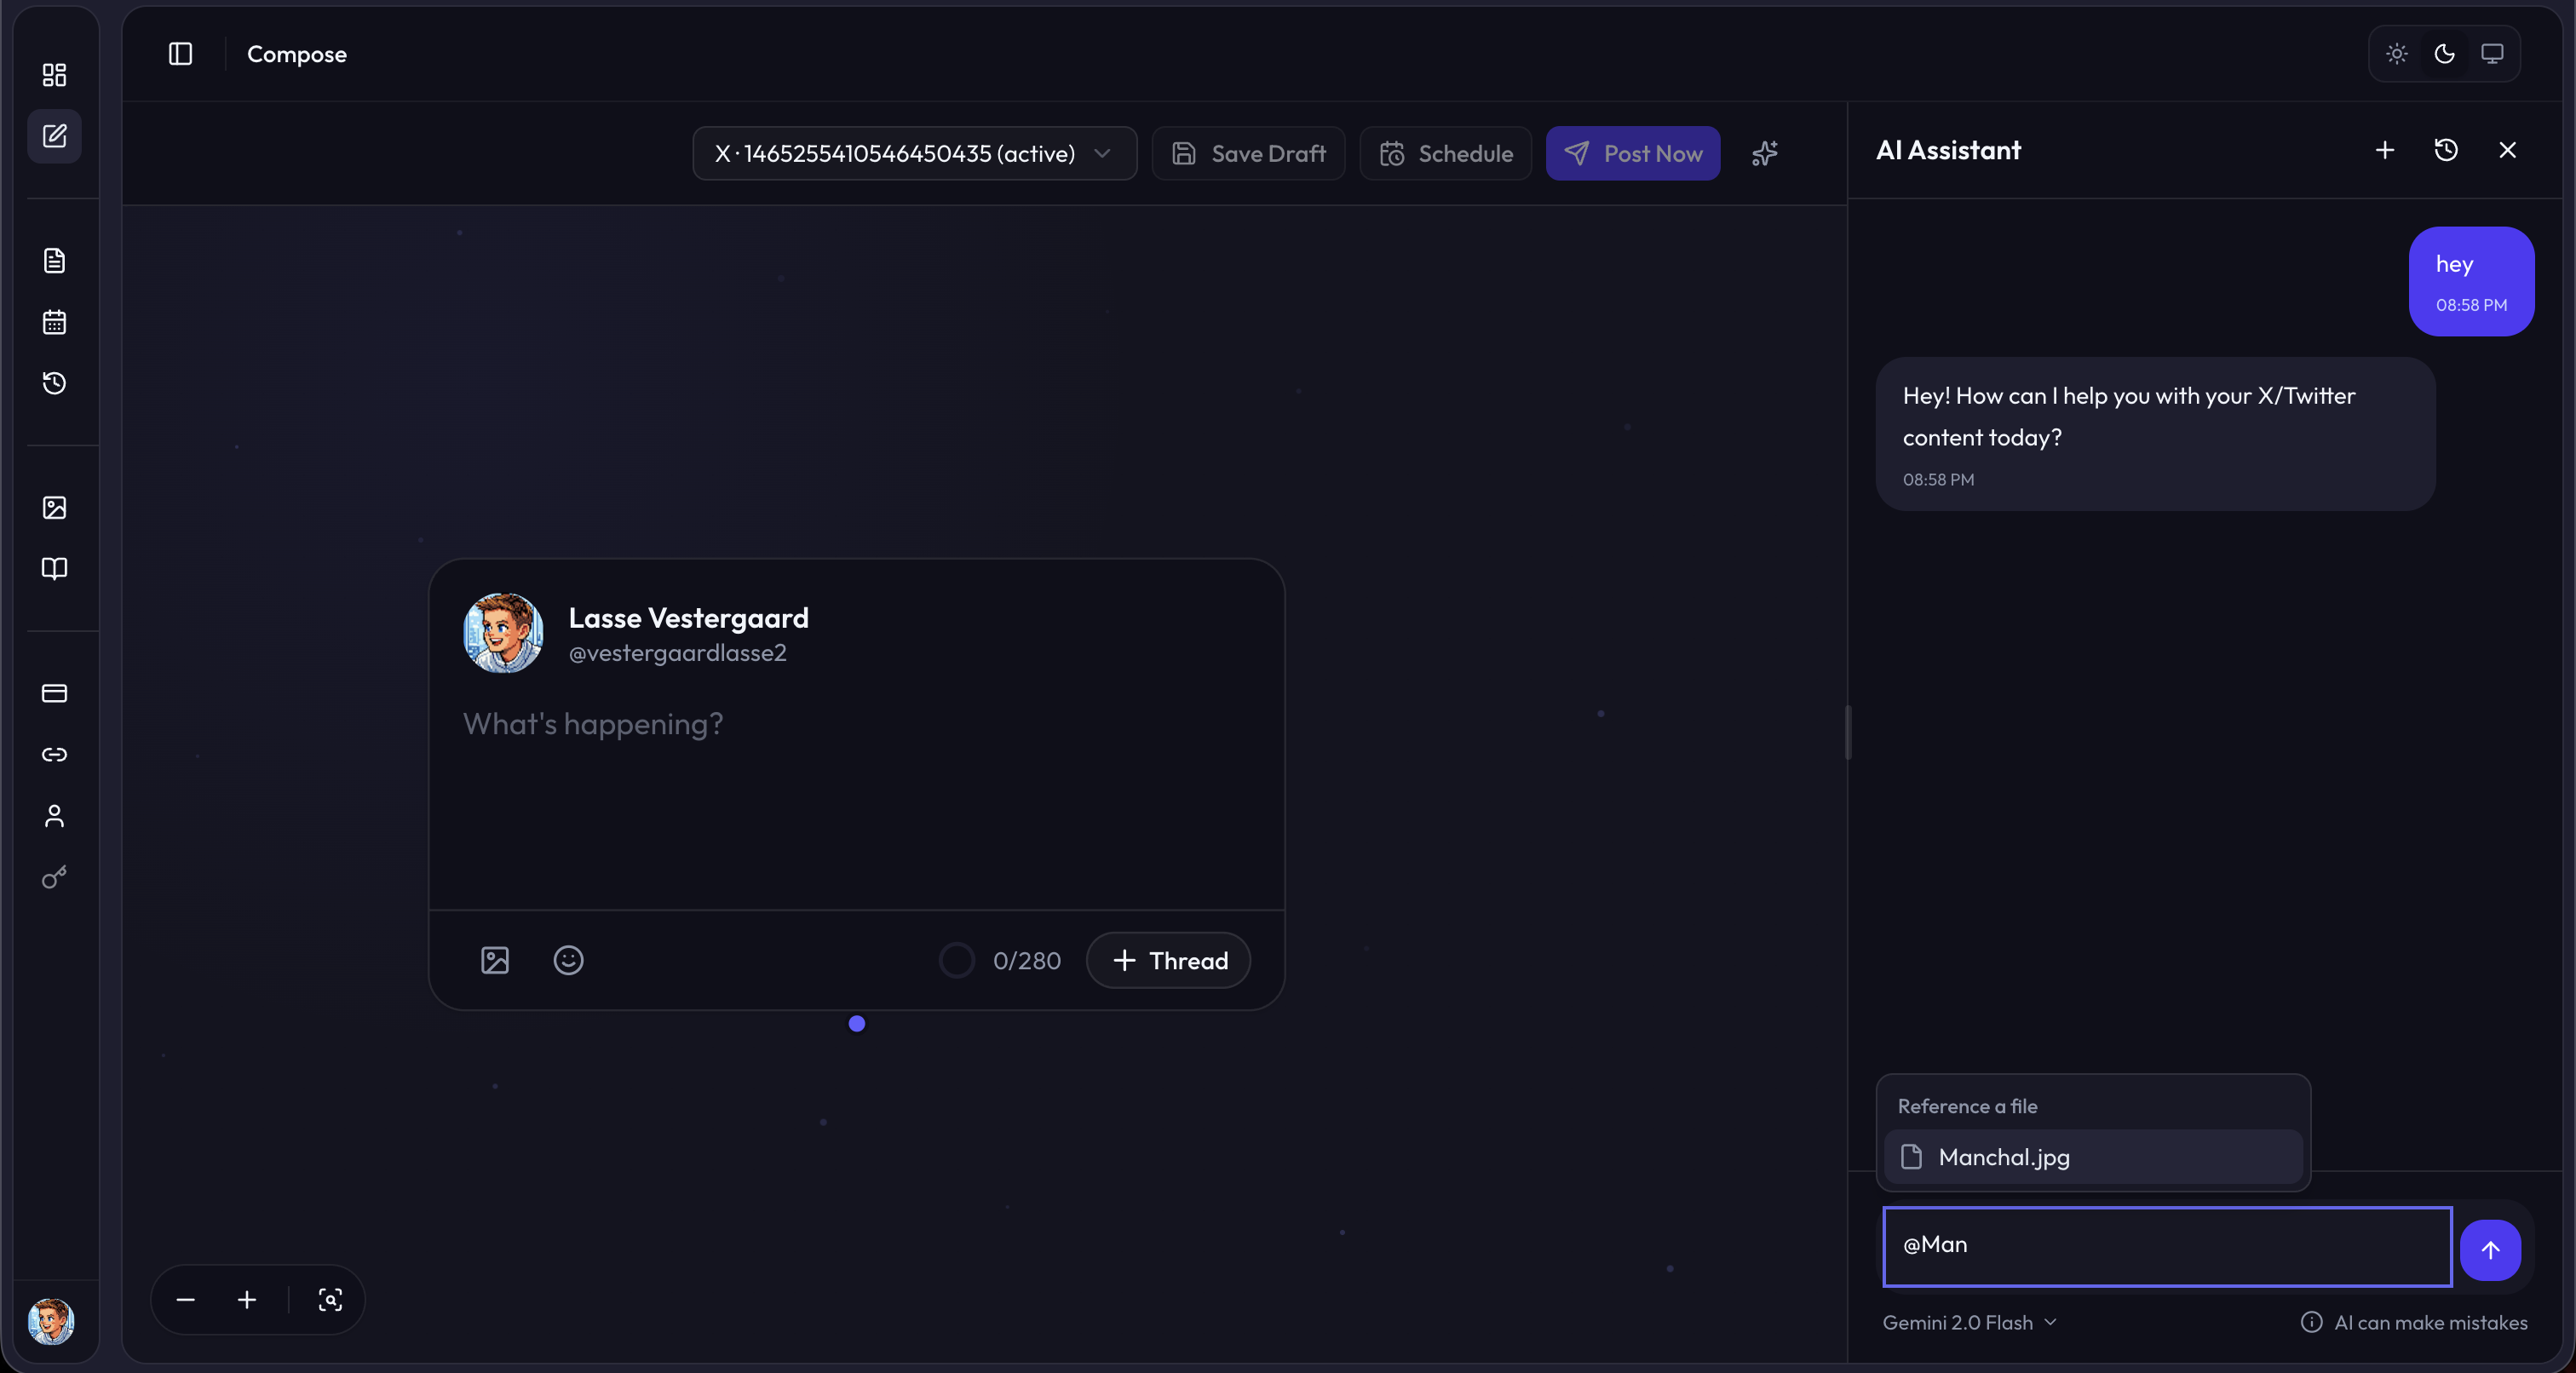Click the AI chat message input field
The image size is (2576, 1373).
(x=2166, y=1245)
